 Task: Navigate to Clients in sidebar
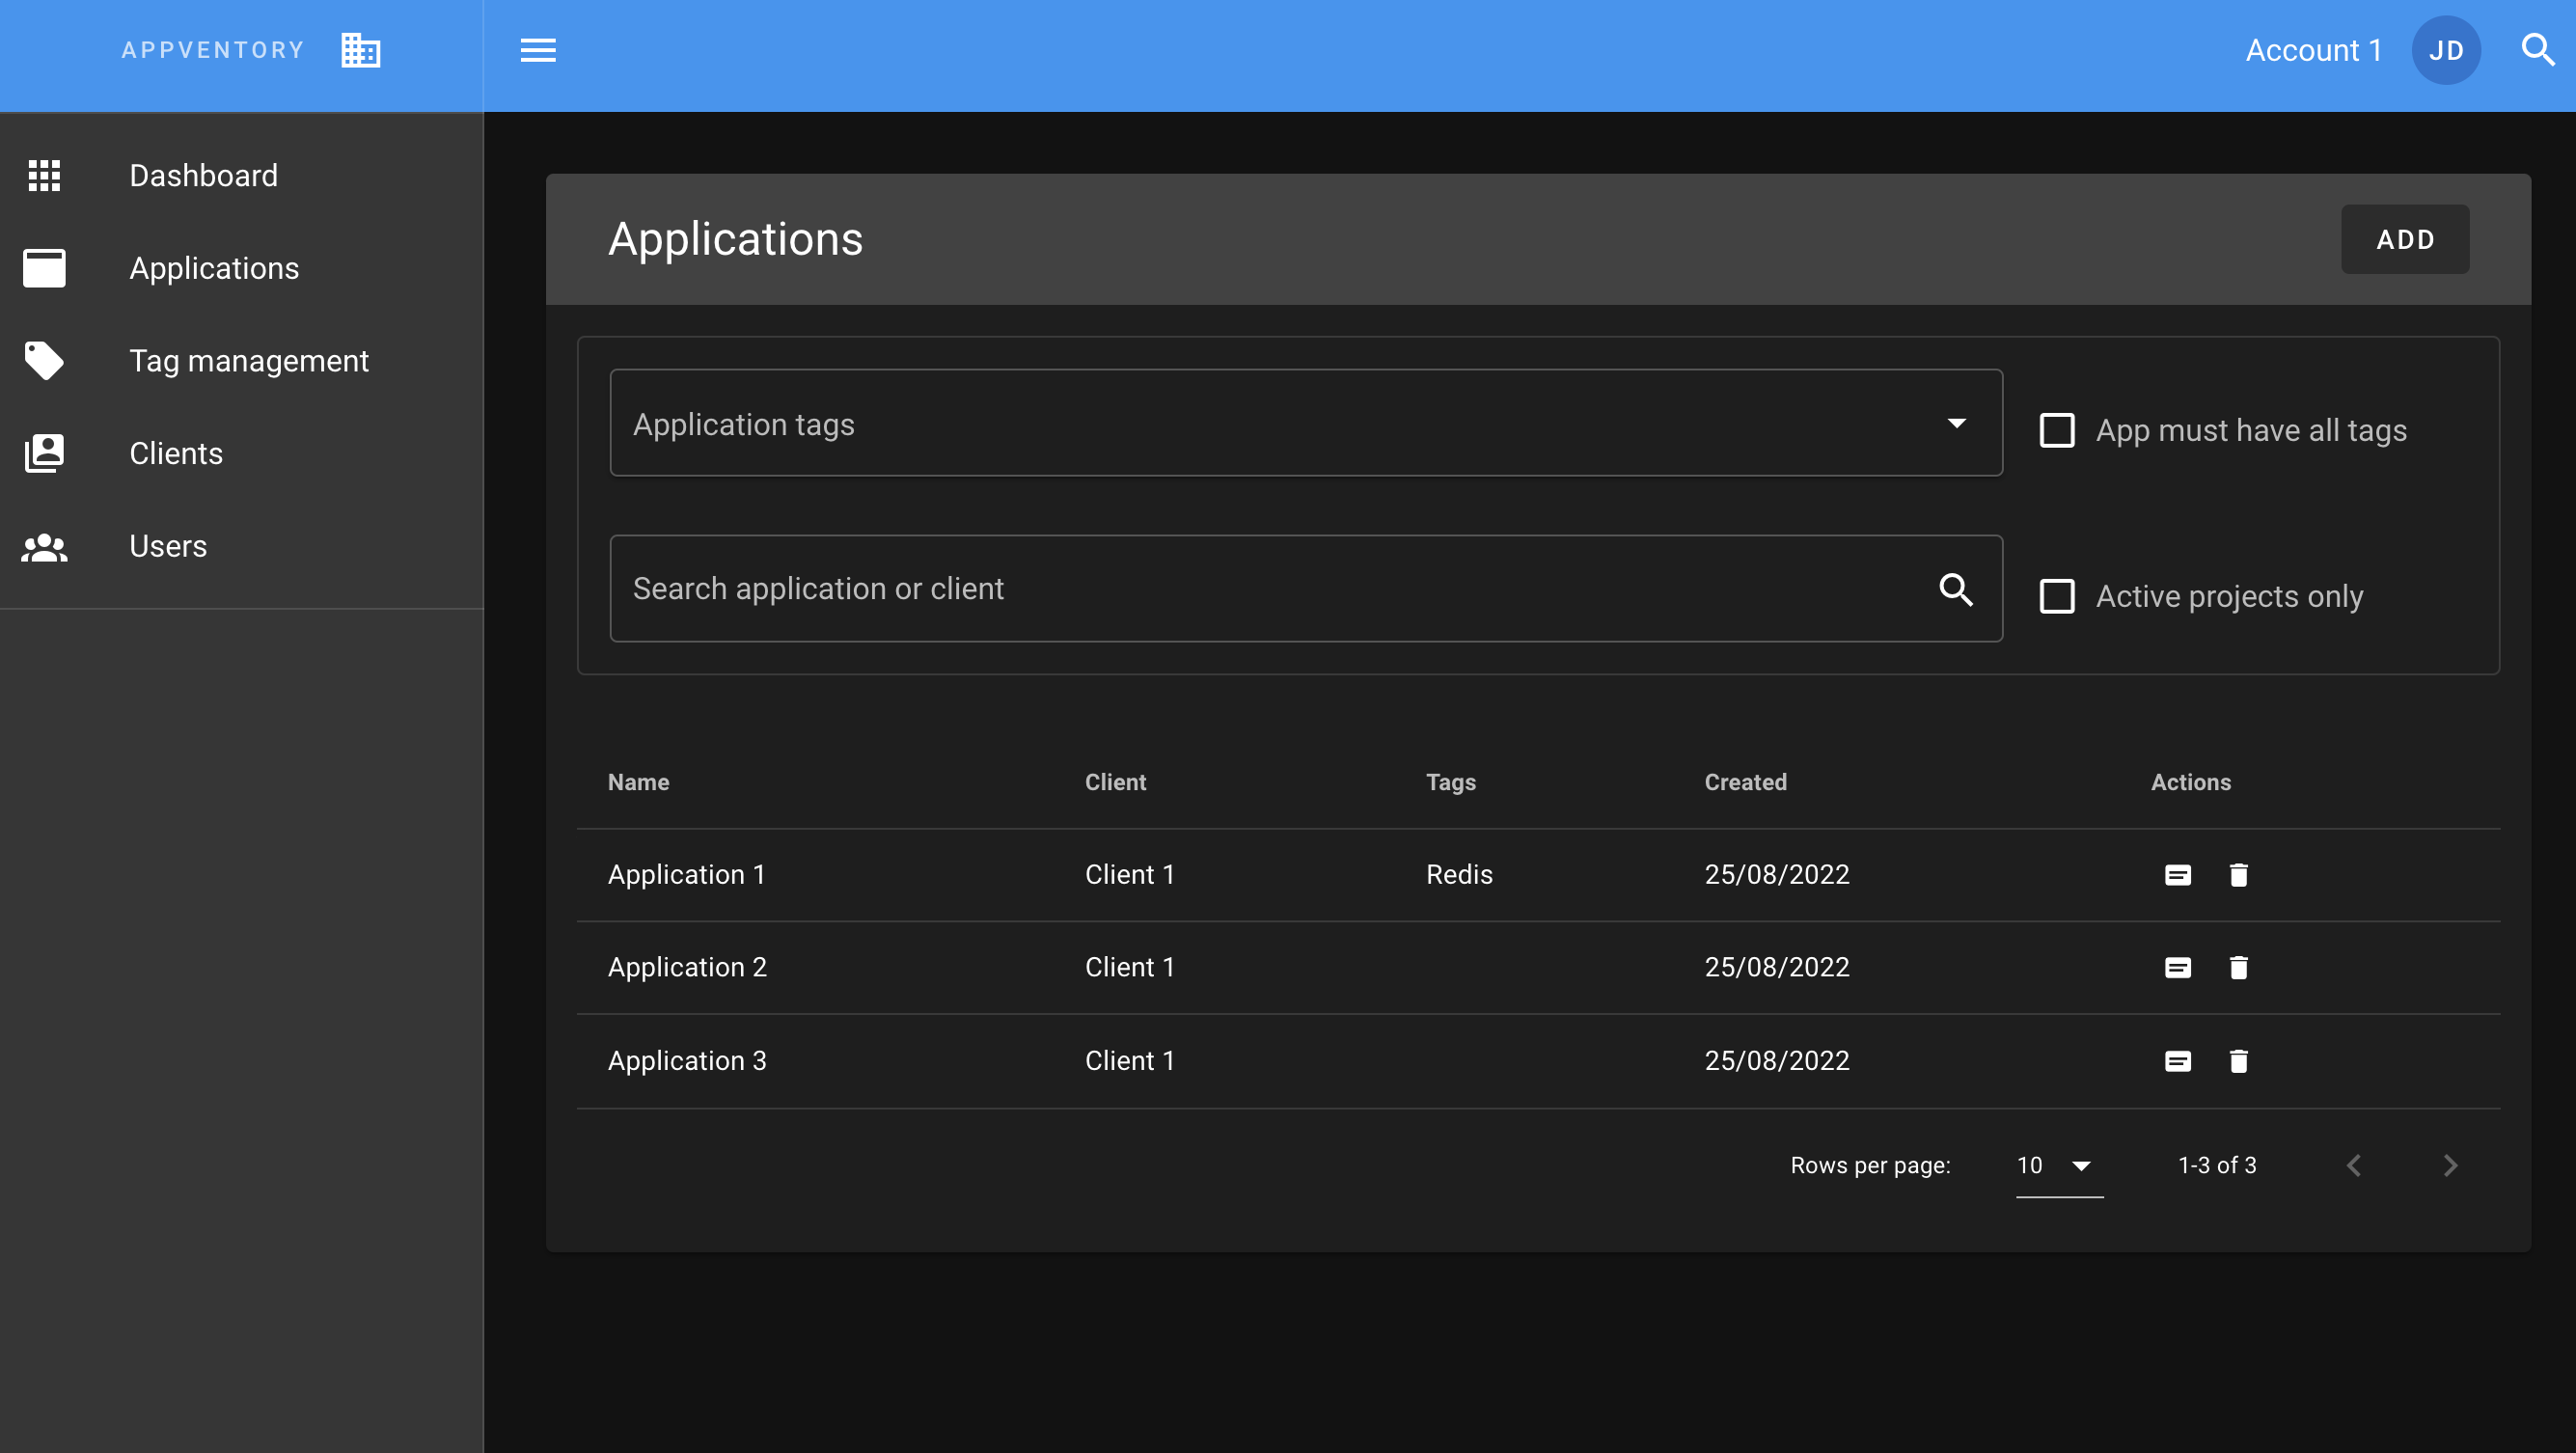click(176, 454)
